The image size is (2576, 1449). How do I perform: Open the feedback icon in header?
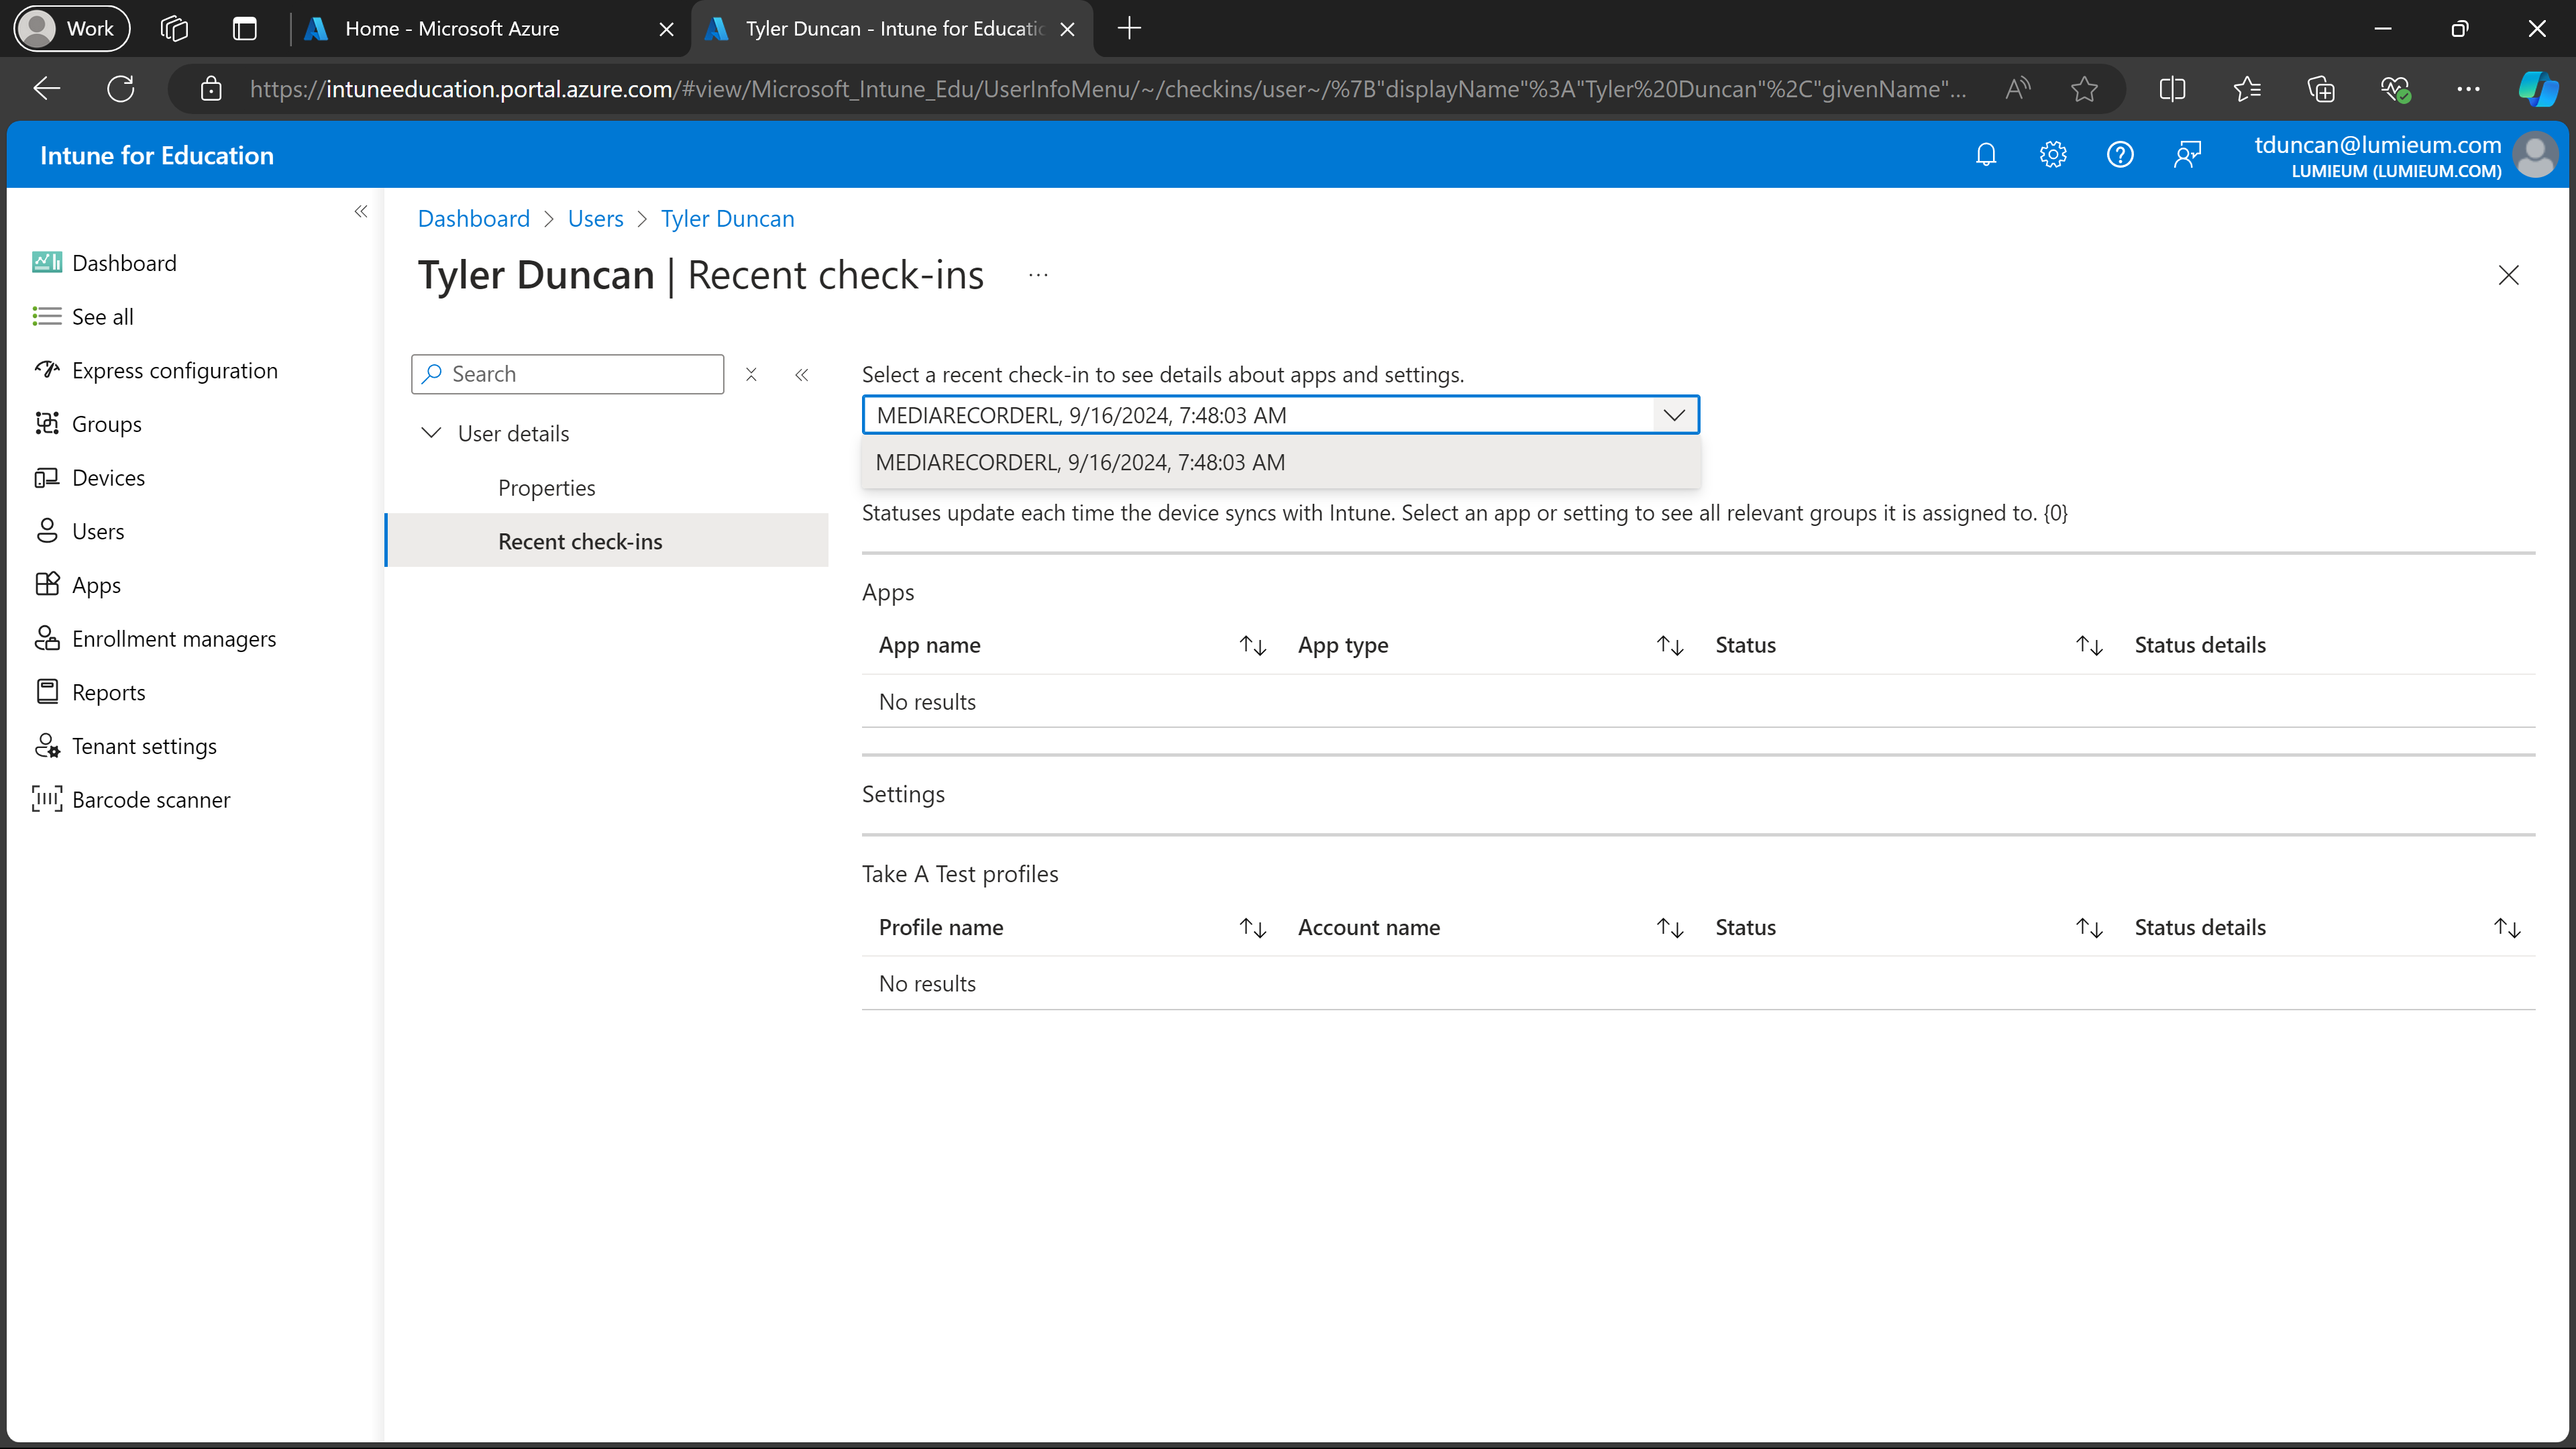point(2188,155)
